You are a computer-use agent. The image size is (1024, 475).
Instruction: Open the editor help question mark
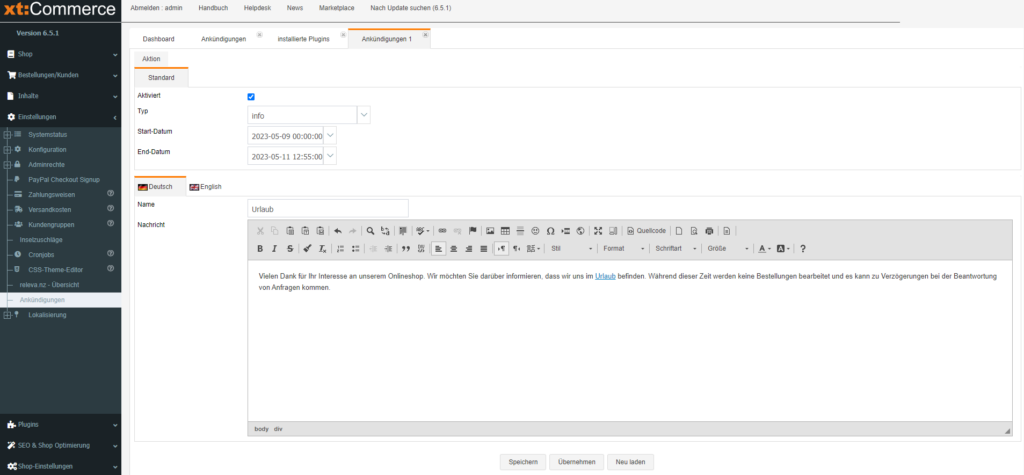pos(802,248)
